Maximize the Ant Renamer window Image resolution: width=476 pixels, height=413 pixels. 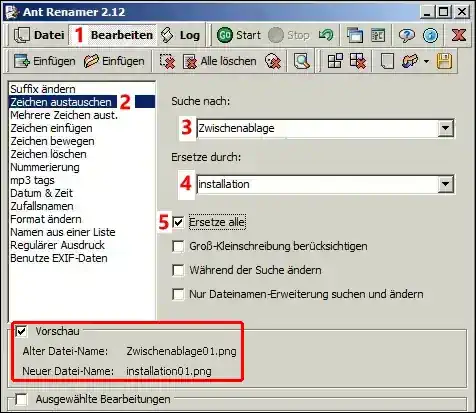point(444,12)
